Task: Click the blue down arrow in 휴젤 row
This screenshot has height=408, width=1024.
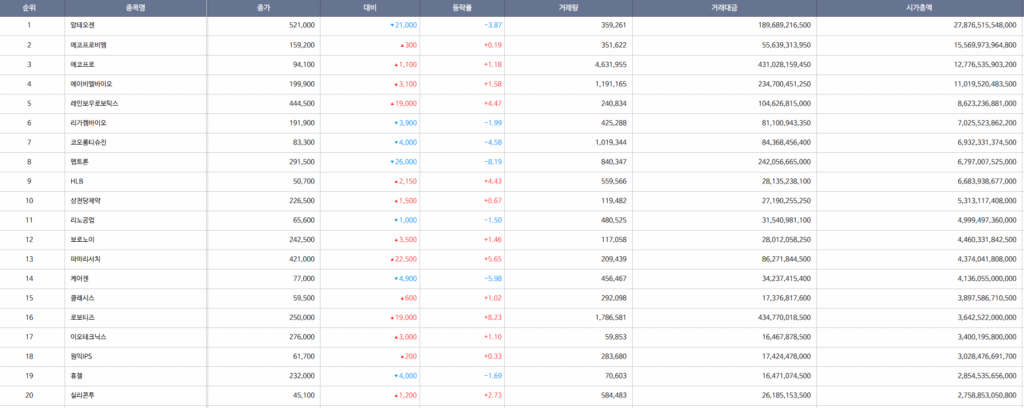Action: tap(396, 375)
